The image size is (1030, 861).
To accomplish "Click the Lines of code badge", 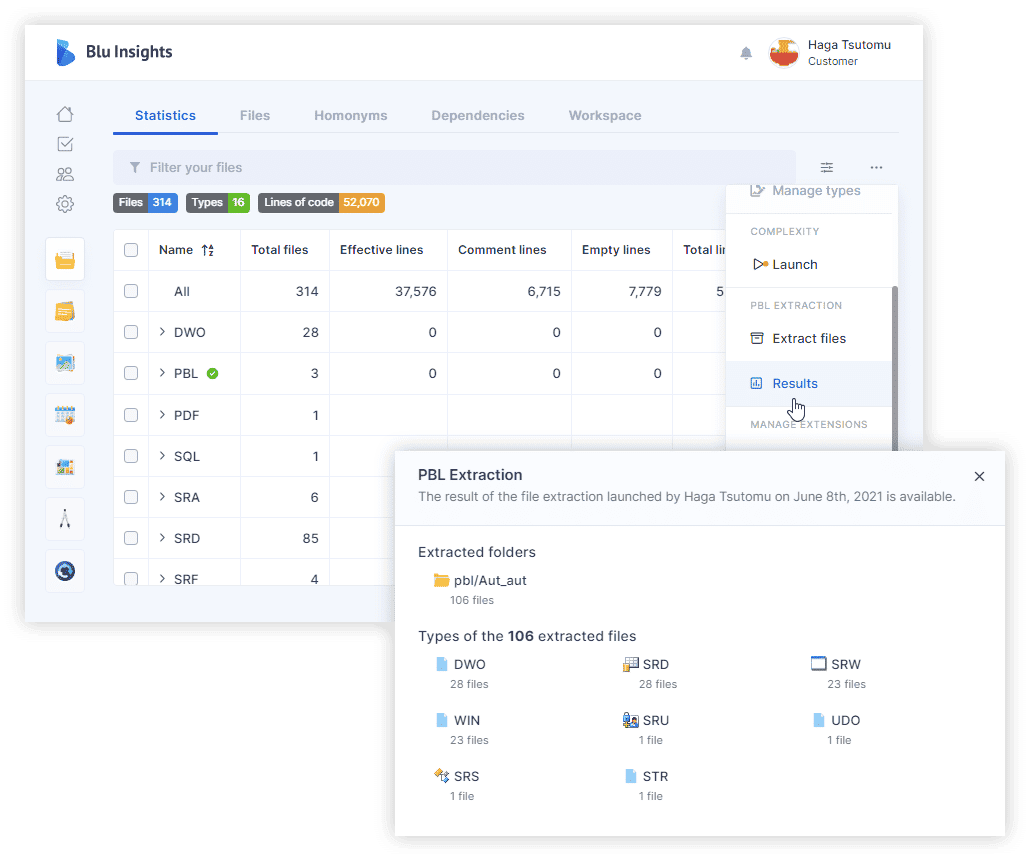I will (x=321, y=203).
